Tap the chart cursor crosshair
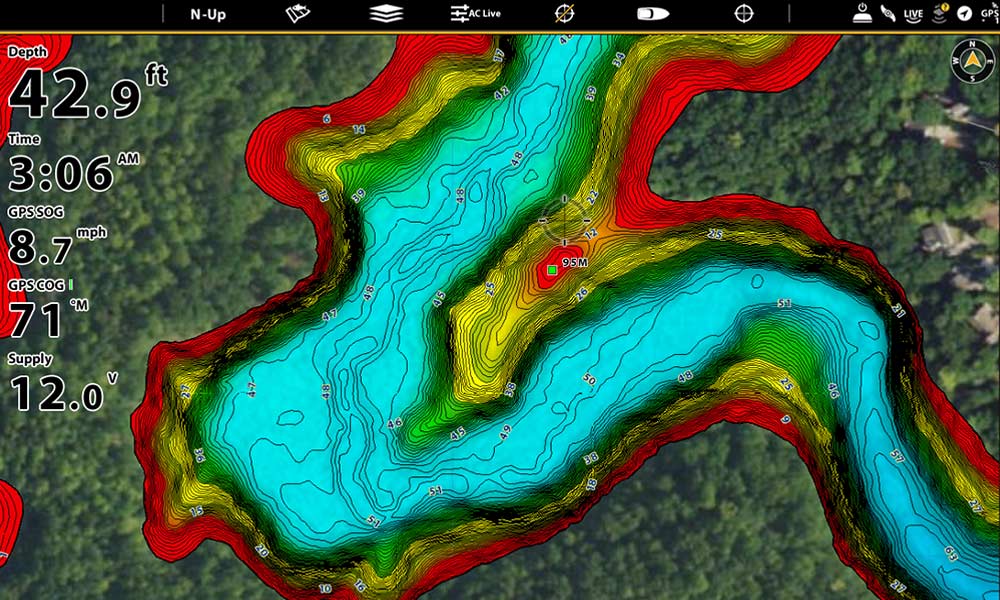 564,221
